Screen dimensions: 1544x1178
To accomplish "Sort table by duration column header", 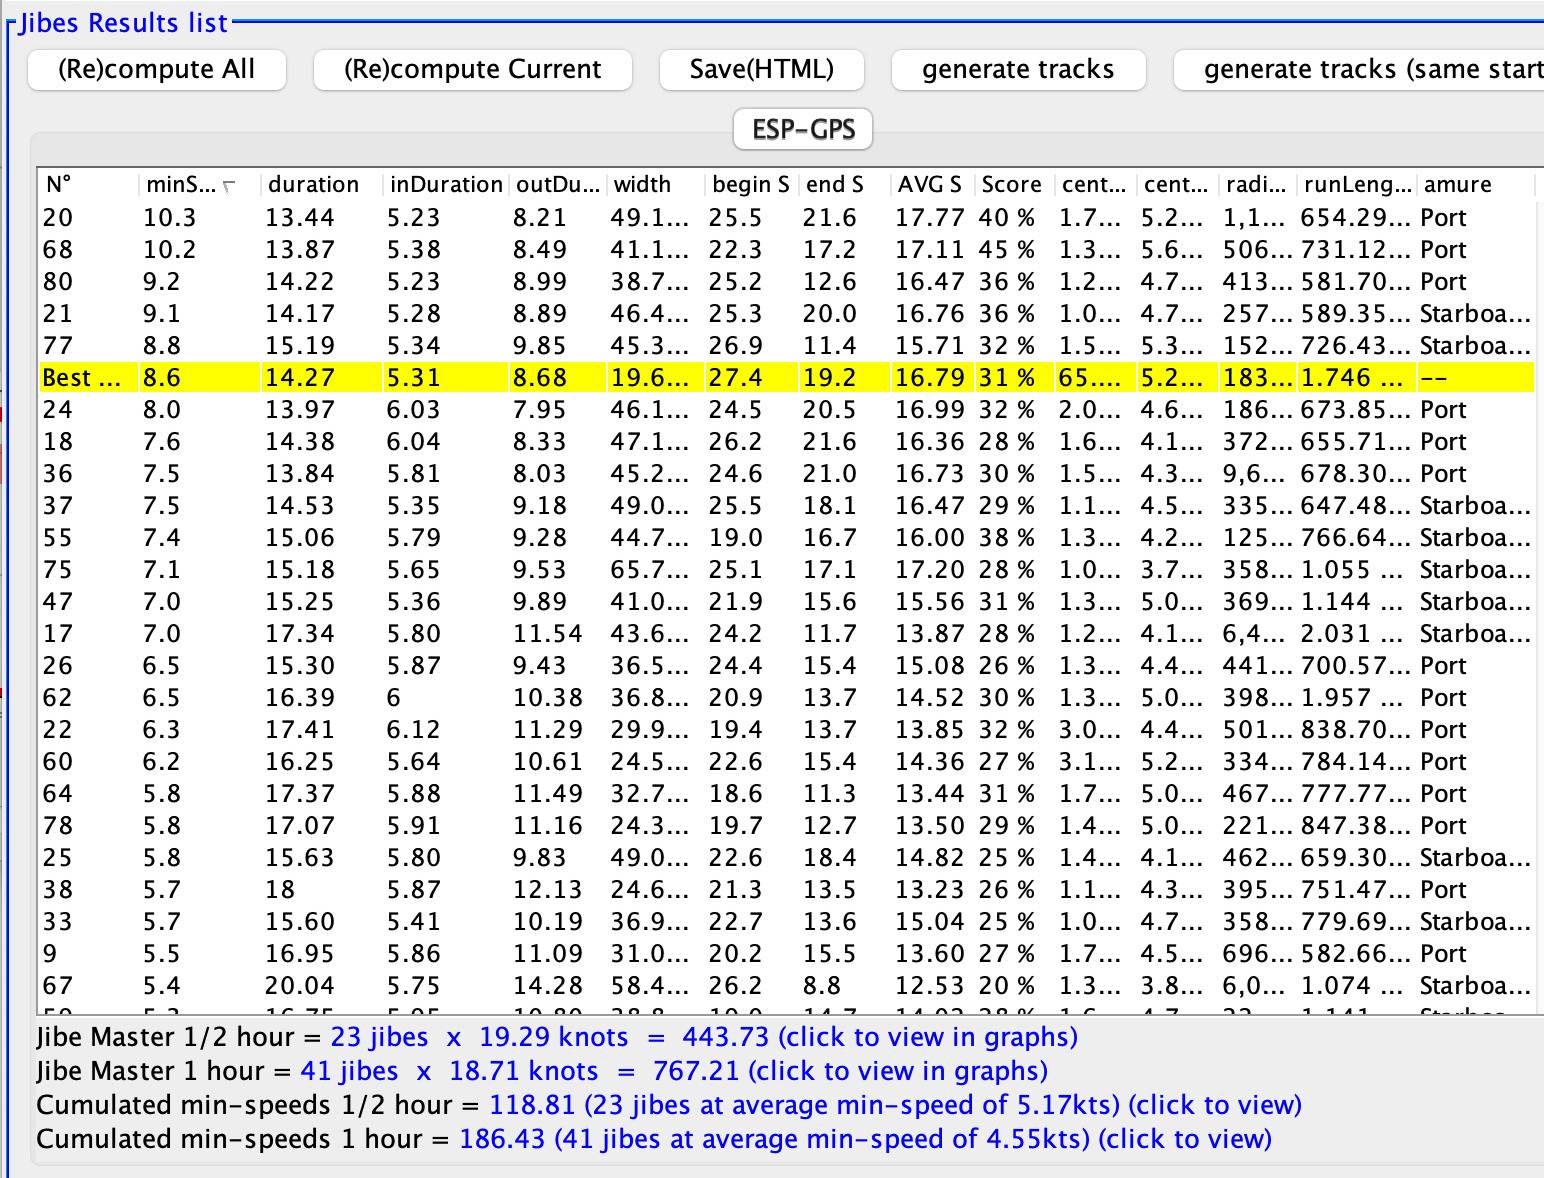I will click(x=313, y=185).
